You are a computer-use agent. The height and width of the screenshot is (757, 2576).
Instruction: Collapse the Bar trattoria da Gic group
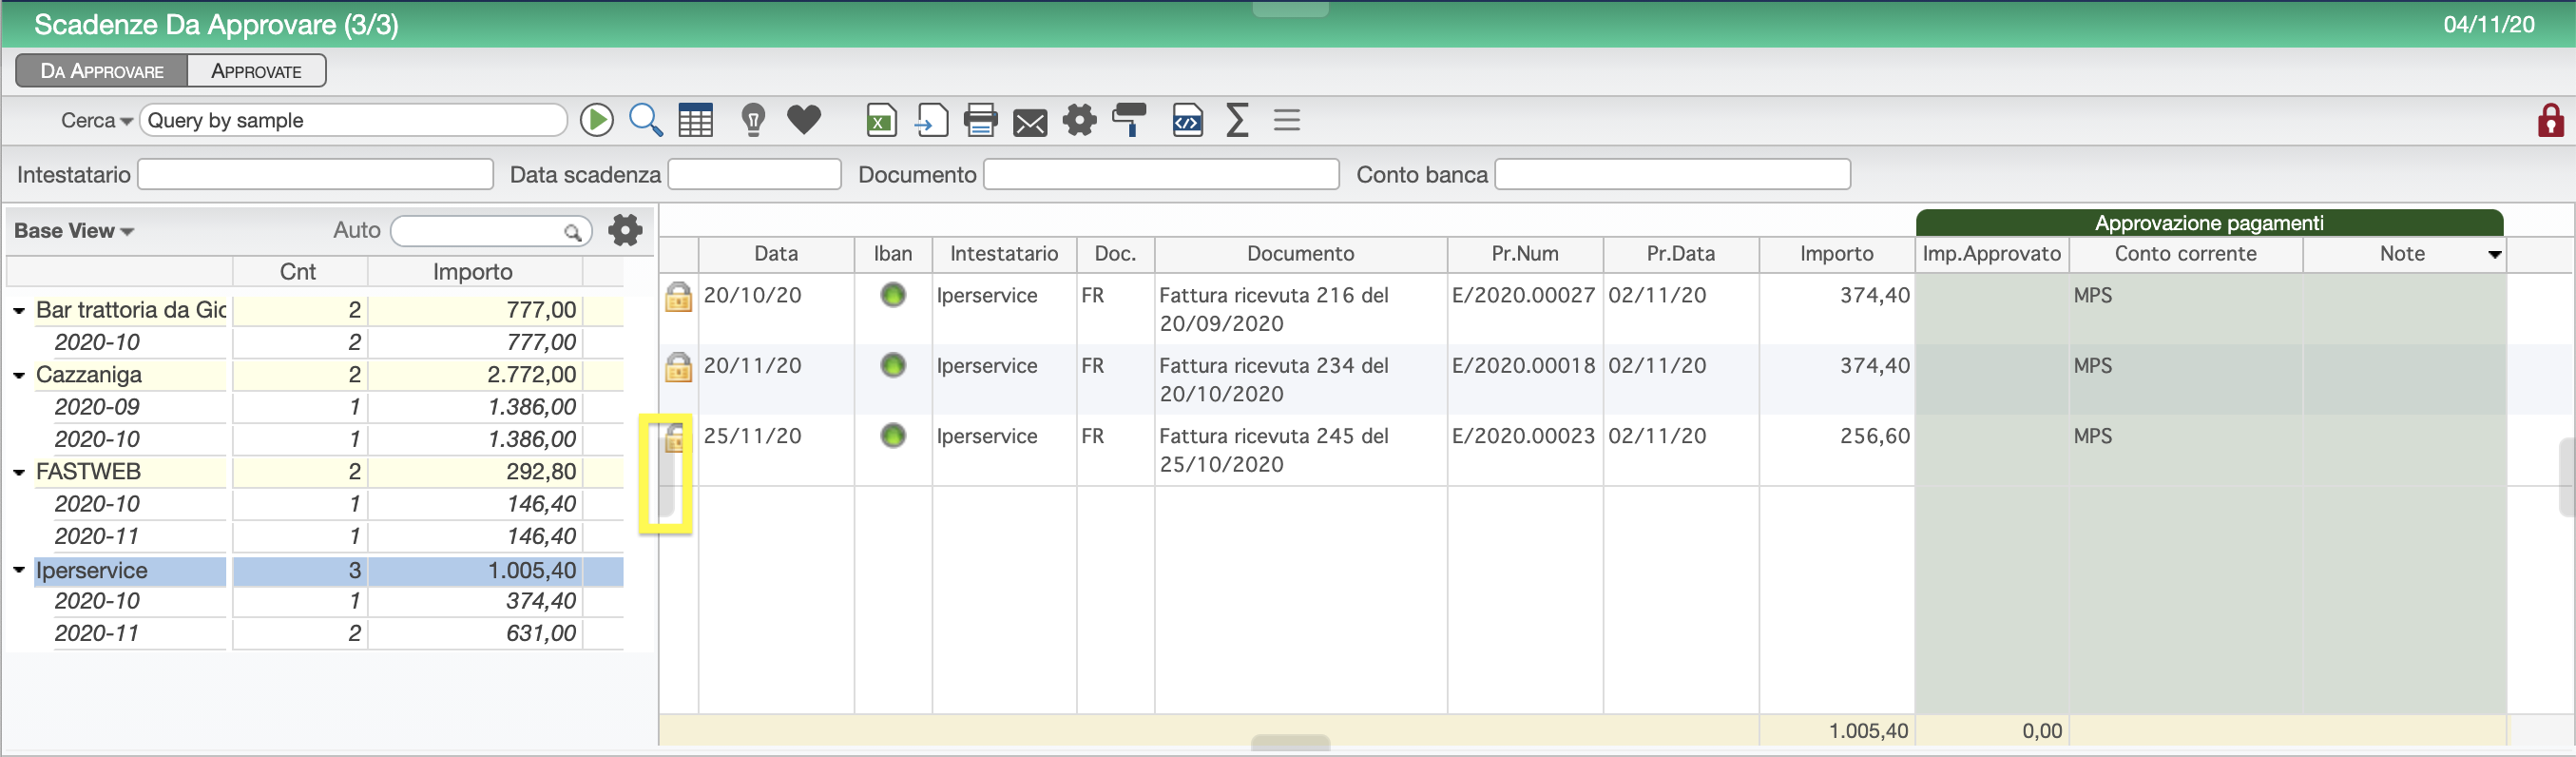[x=19, y=311]
